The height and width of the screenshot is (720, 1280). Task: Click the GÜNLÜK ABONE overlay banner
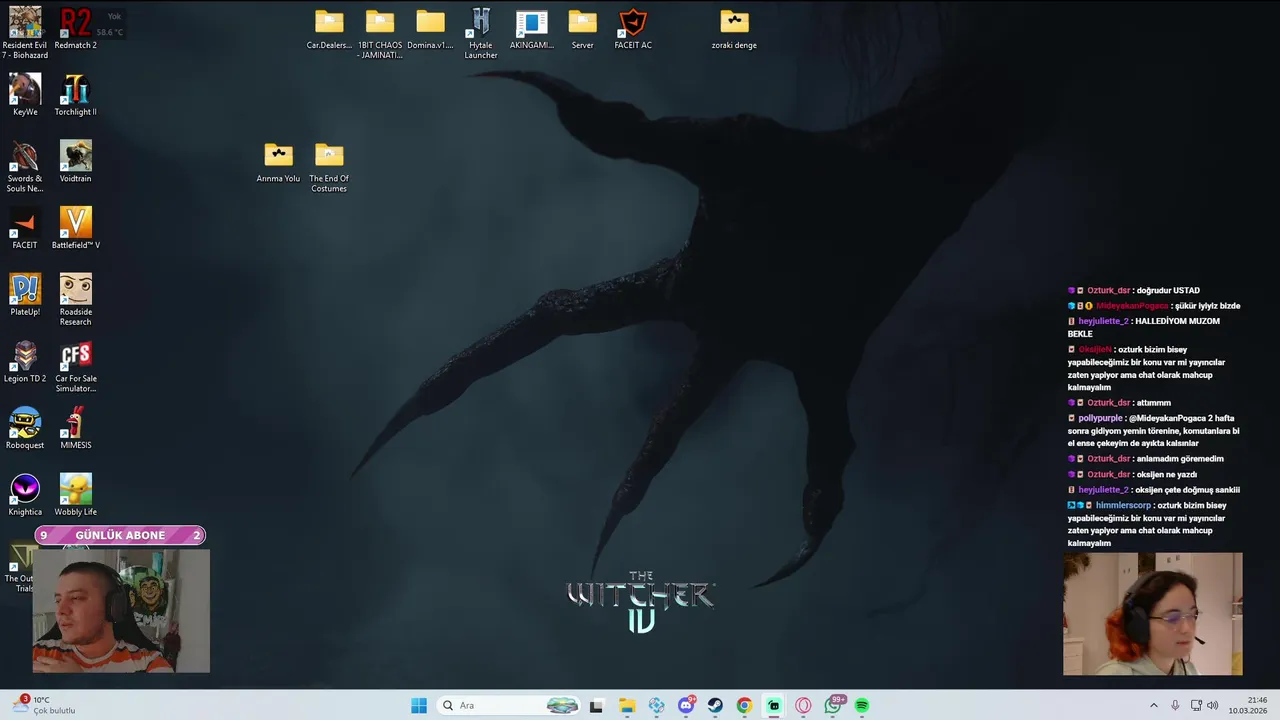120,535
